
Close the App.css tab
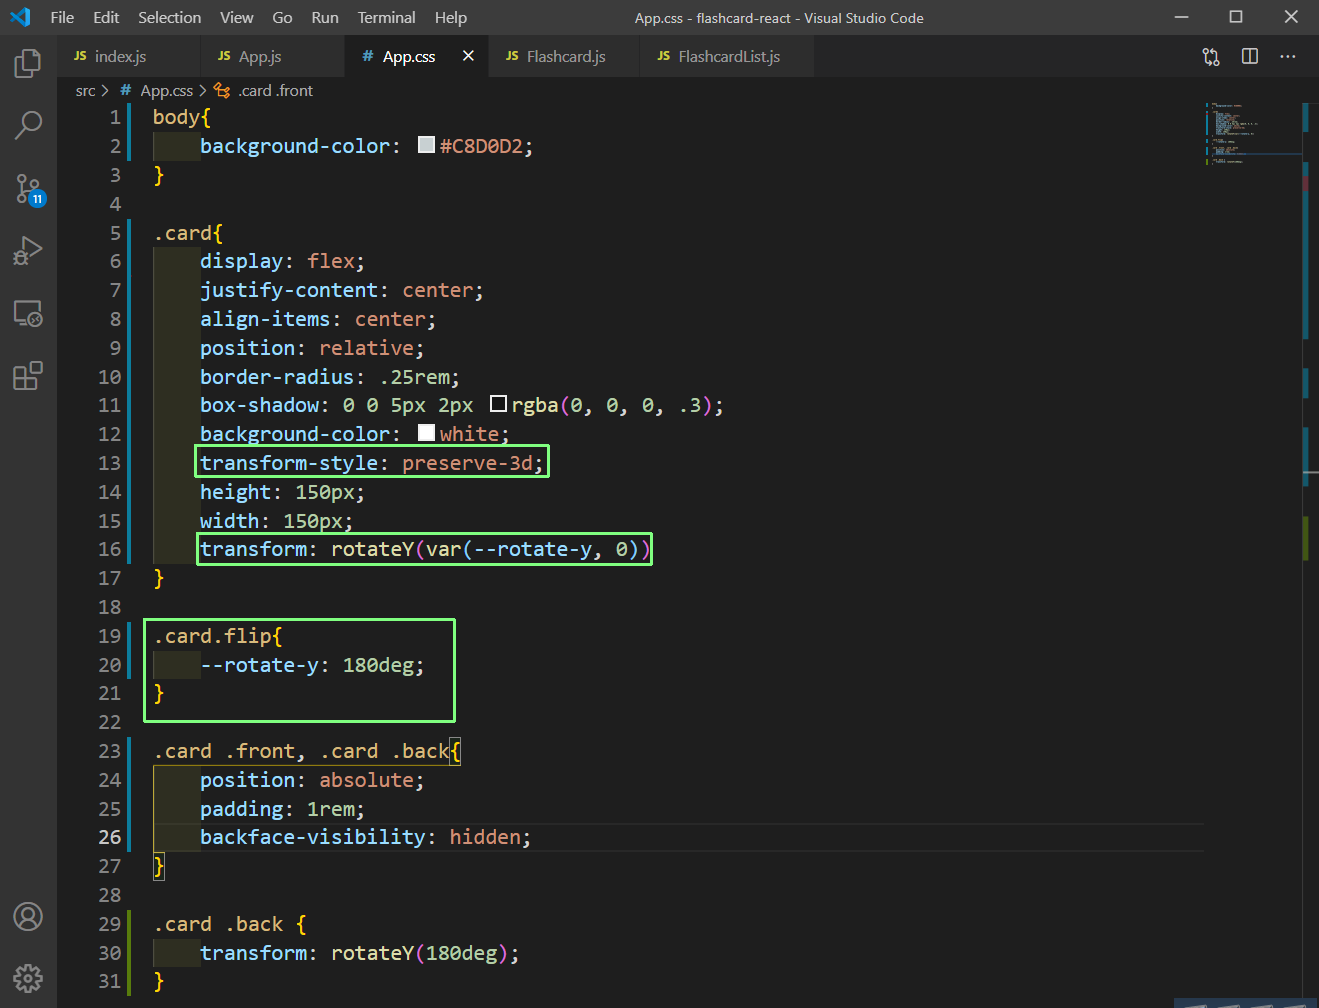click(468, 56)
